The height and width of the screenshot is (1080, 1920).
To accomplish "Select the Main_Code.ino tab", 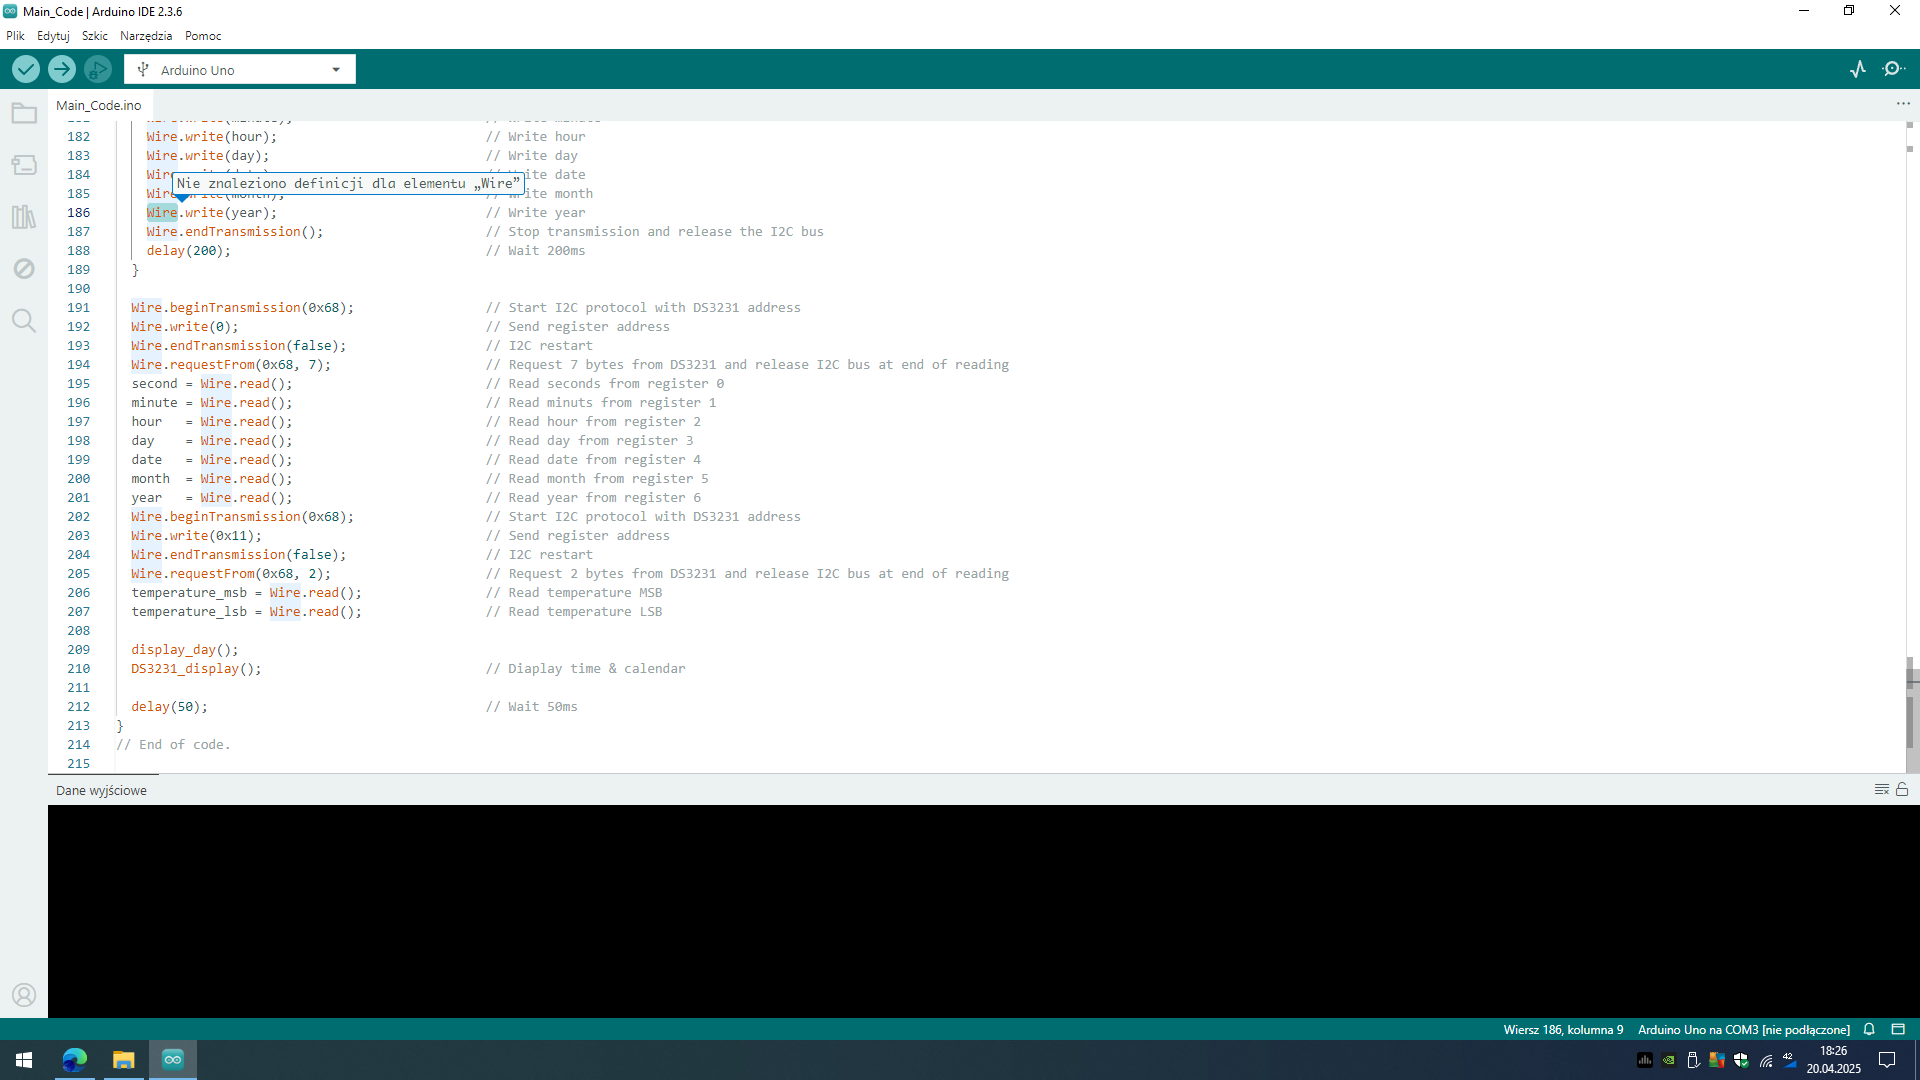I will pyautogui.click(x=98, y=104).
